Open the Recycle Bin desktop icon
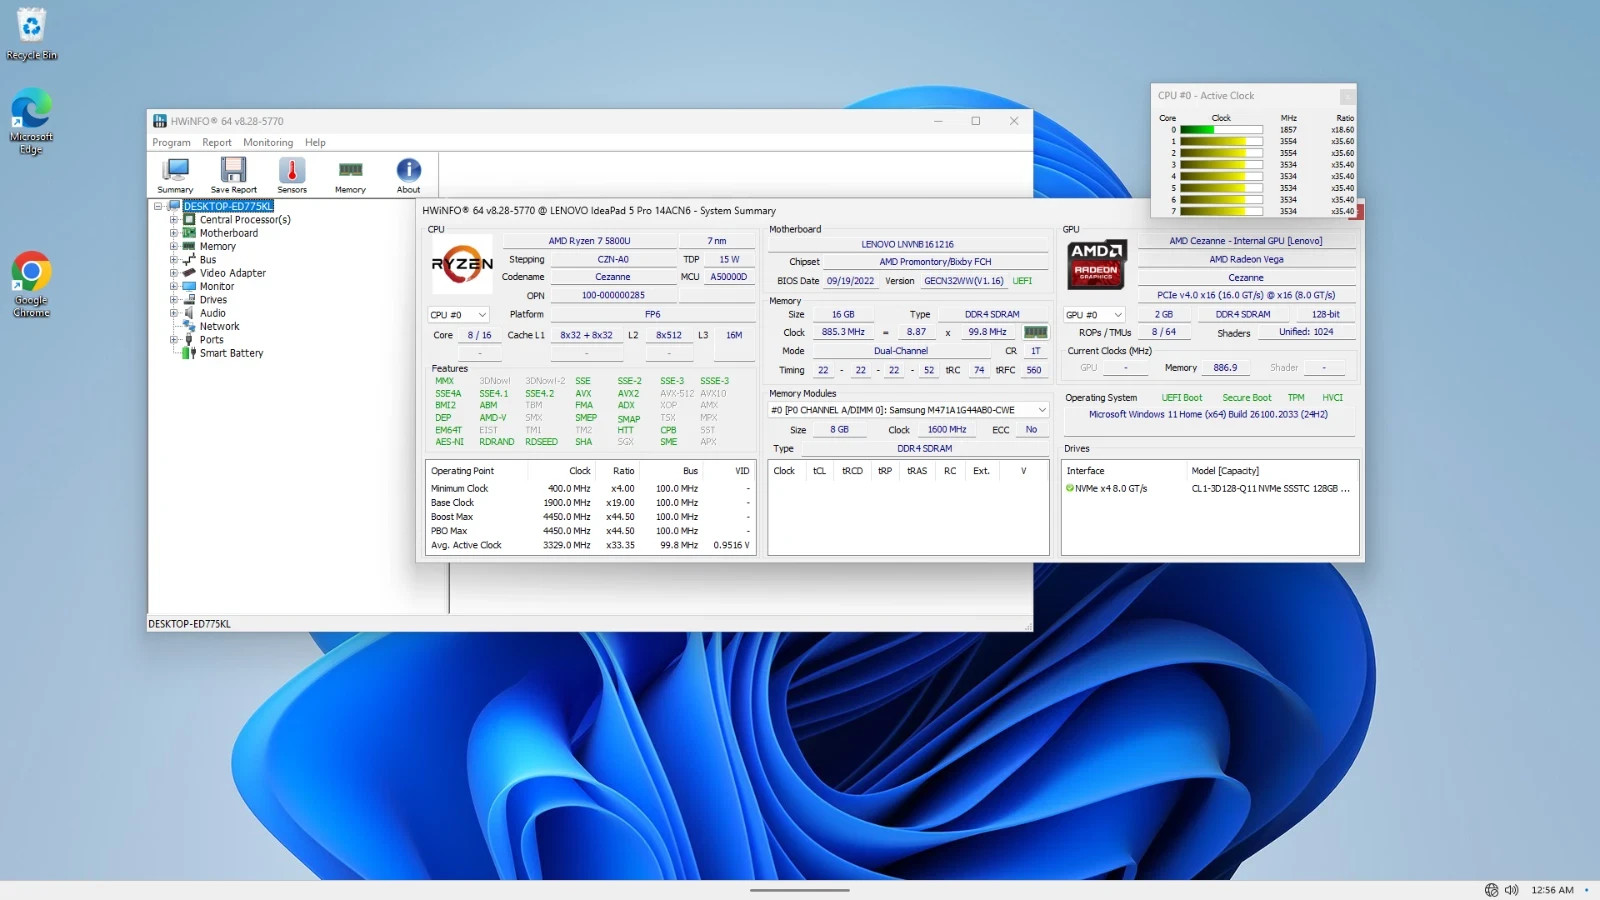This screenshot has width=1600, height=900. [x=32, y=34]
